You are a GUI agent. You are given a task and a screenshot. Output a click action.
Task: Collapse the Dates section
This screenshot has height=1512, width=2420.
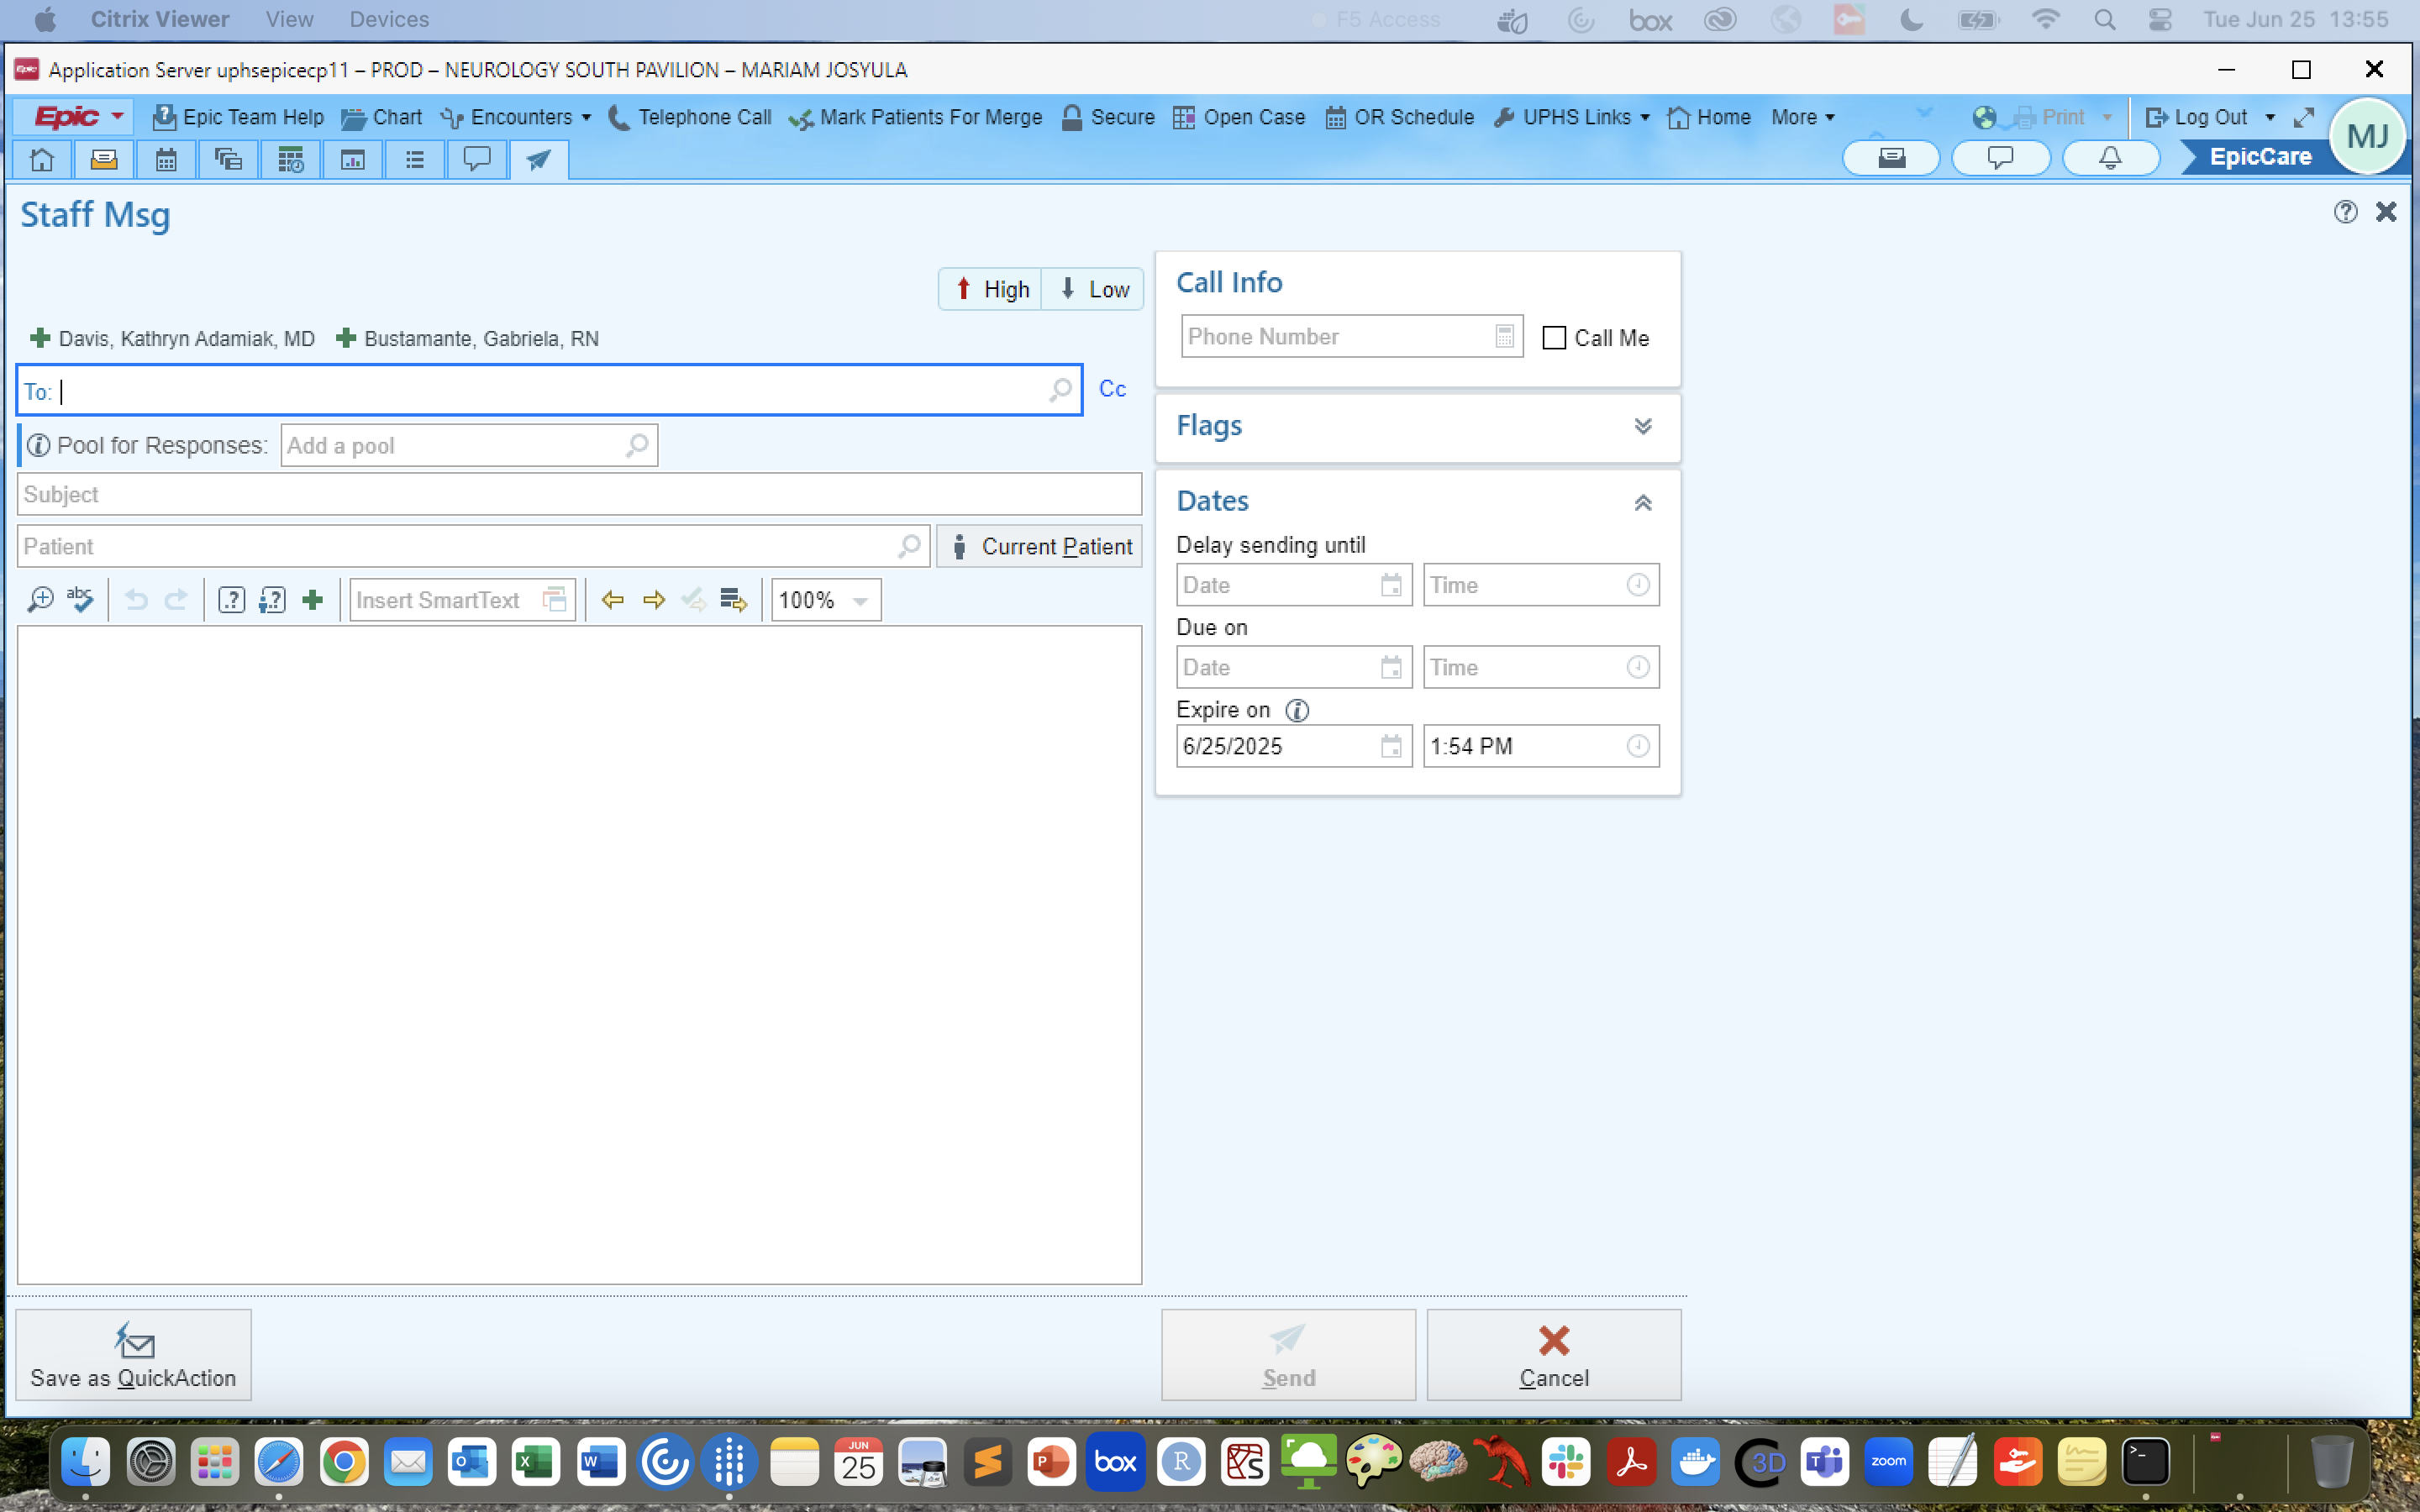pos(1642,502)
